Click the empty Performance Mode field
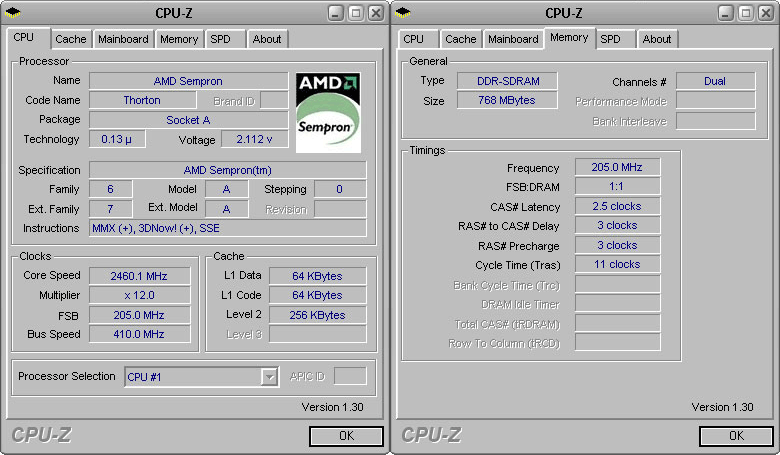This screenshot has height=455, width=780. (715, 101)
